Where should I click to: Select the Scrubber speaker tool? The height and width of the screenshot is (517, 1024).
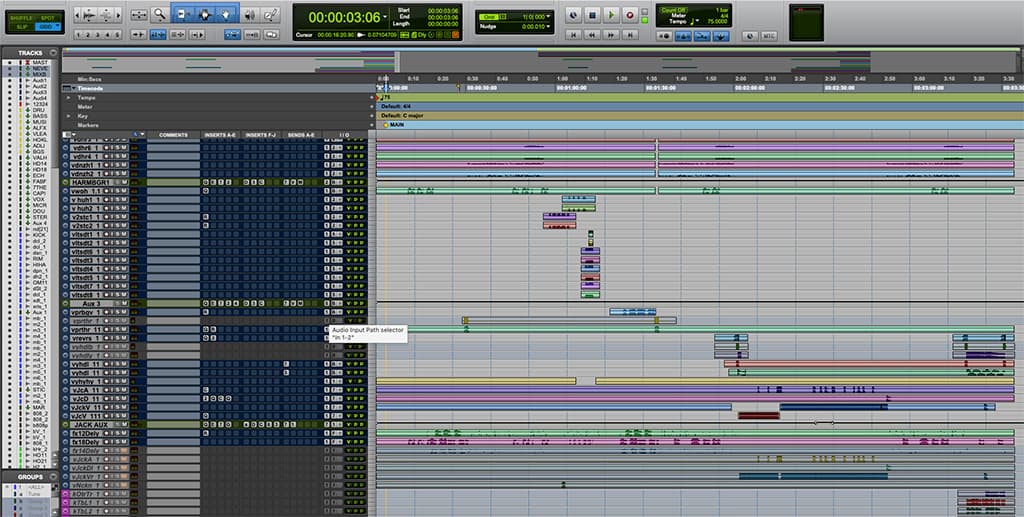(250, 14)
